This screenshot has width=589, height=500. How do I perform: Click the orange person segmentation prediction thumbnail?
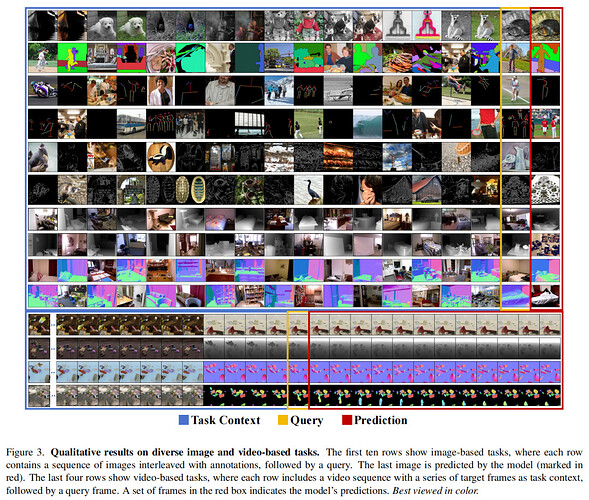(545, 58)
